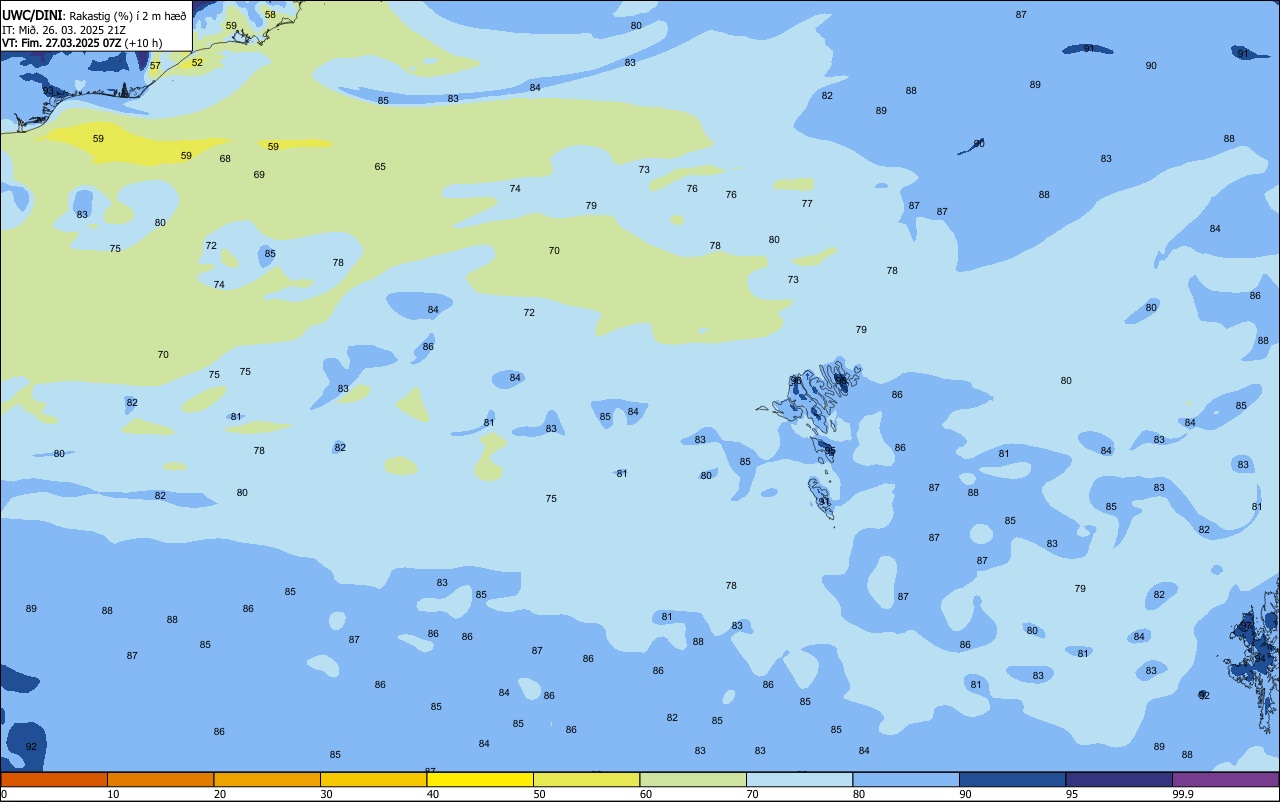
Task: Select the medium blue 80–90 legend segment
Action: (906, 779)
